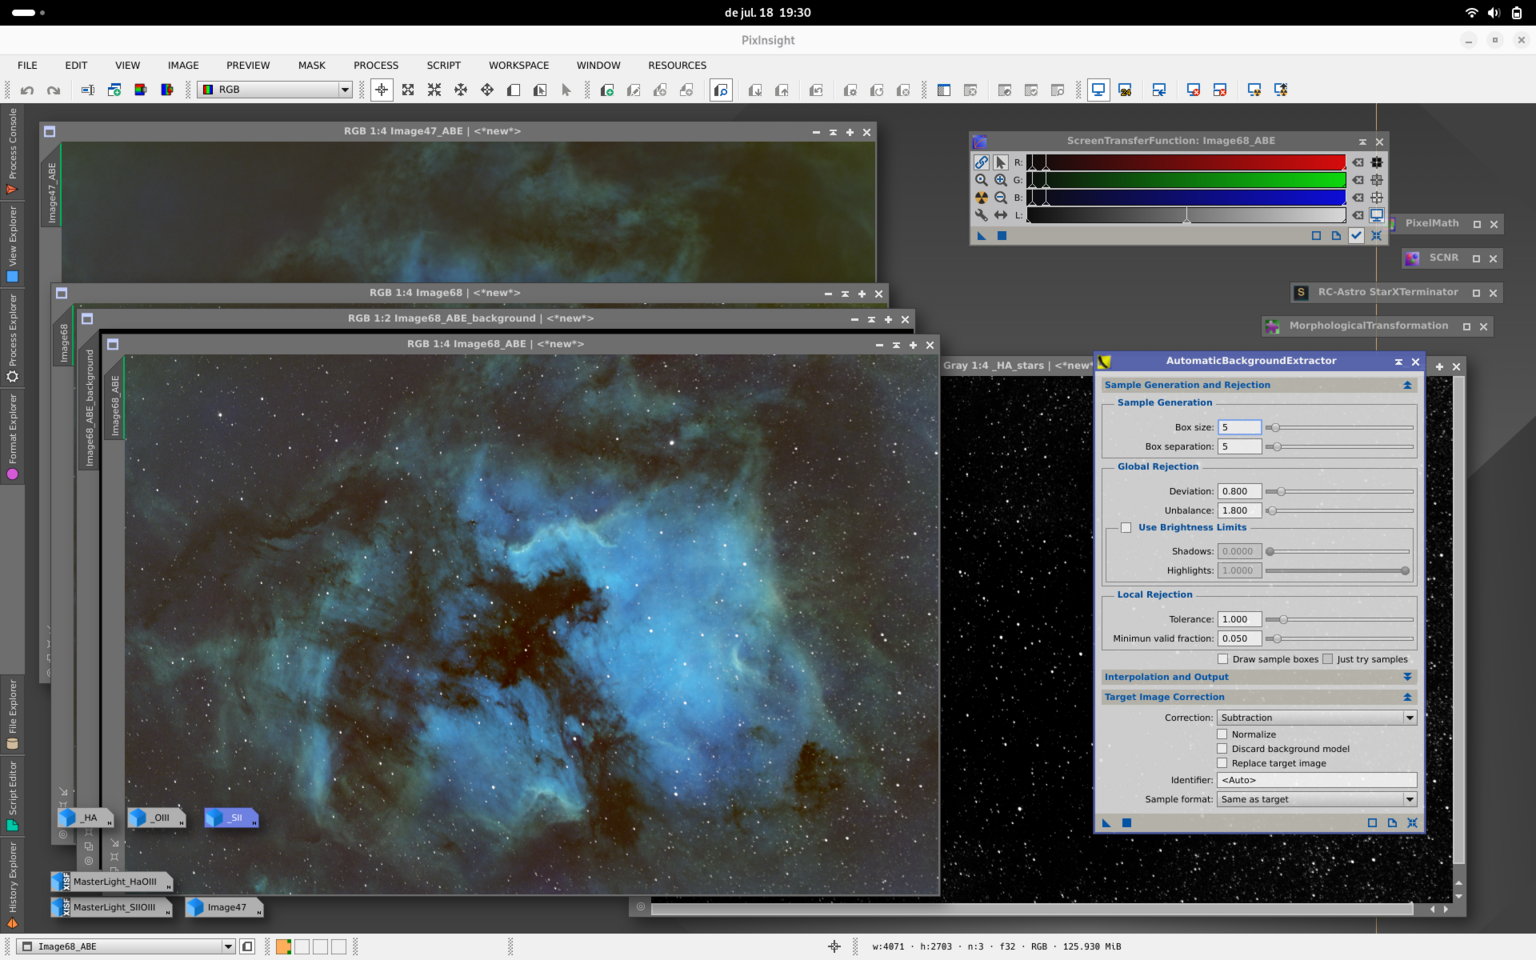1536x960 pixels.
Task: Open the Correction dropdown set to Subtraction
Action: [x=1317, y=718]
